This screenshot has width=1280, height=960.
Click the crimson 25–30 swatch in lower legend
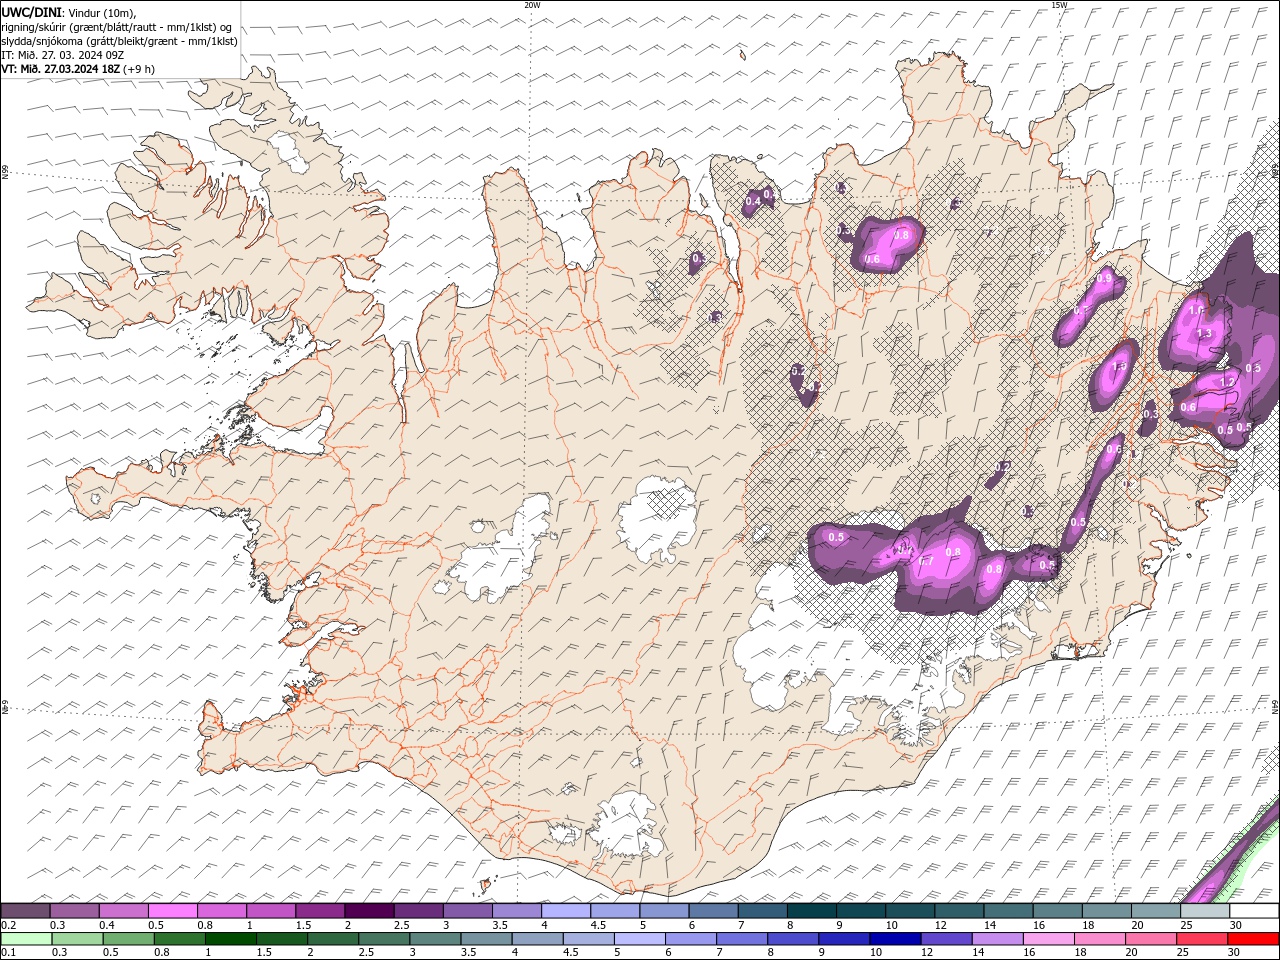(1203, 939)
